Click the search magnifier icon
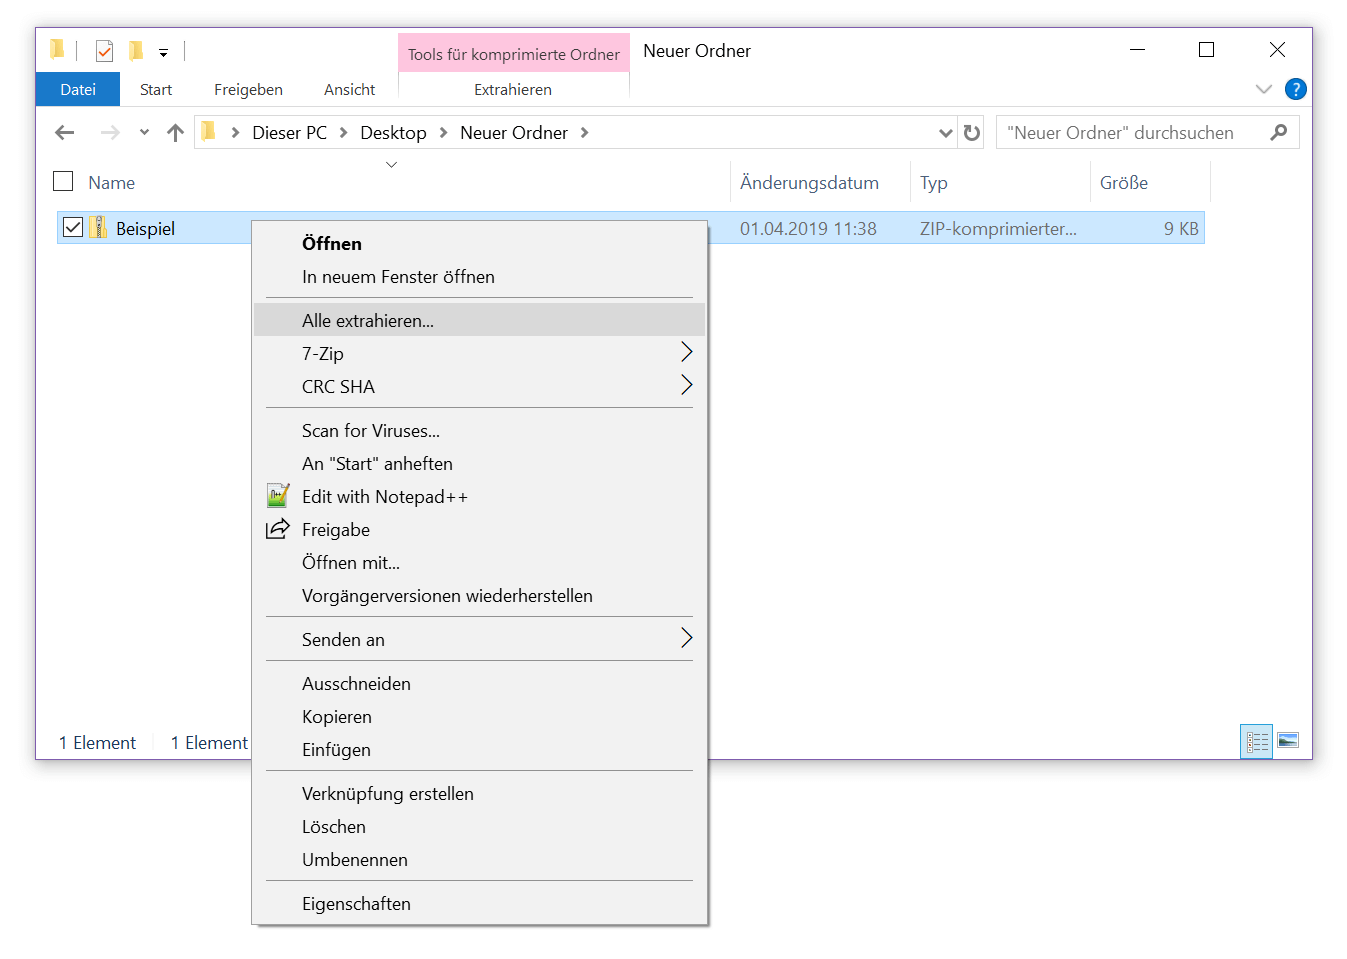This screenshot has height=959, width=1347. 1278,132
